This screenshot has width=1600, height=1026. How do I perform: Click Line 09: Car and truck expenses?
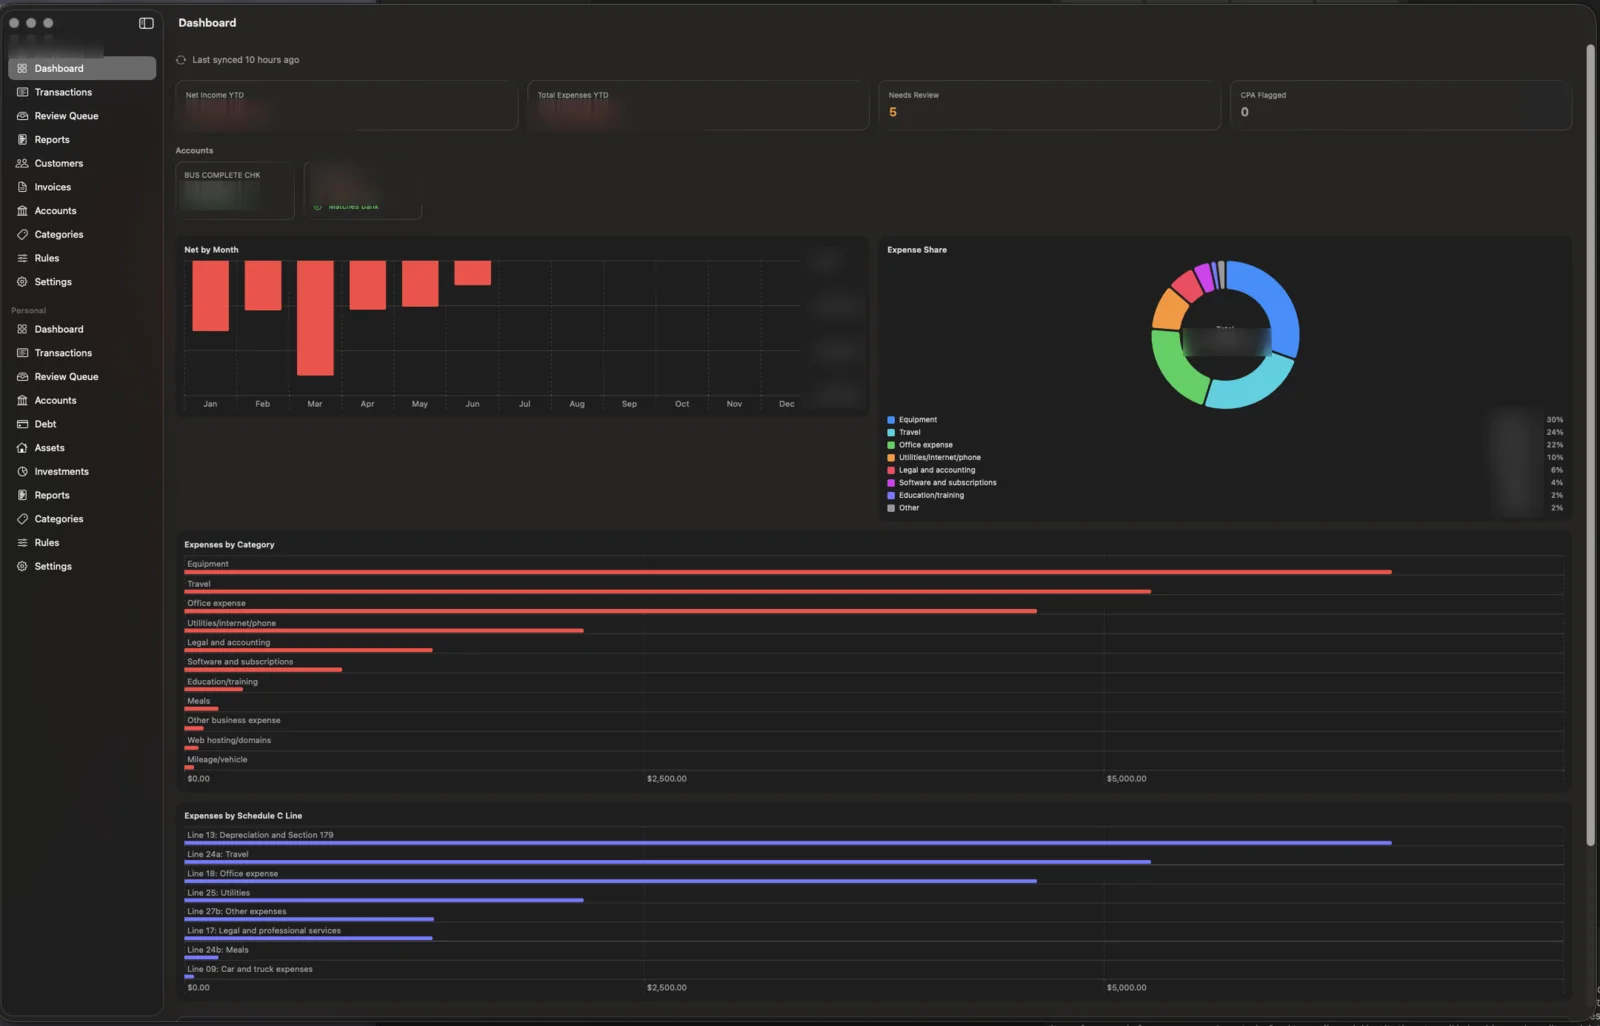click(x=250, y=969)
